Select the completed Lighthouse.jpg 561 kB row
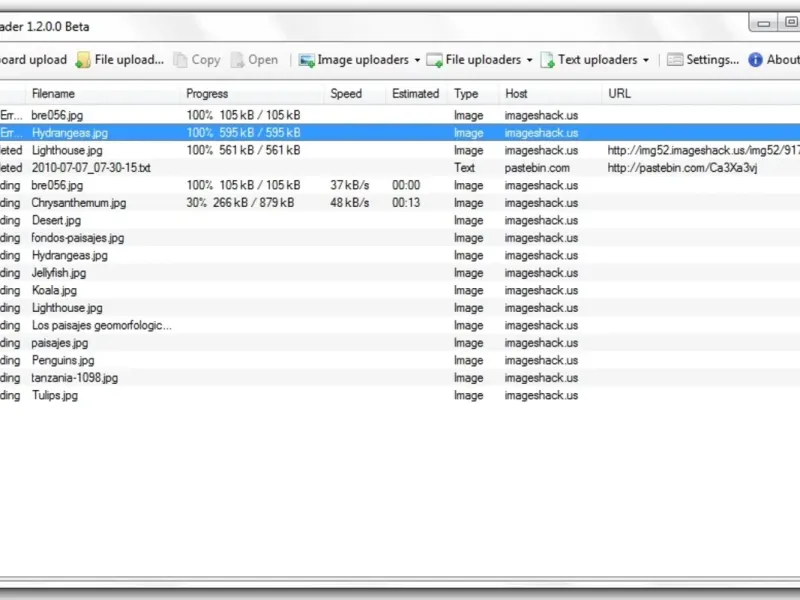The height and width of the screenshot is (600, 800). (x=400, y=150)
